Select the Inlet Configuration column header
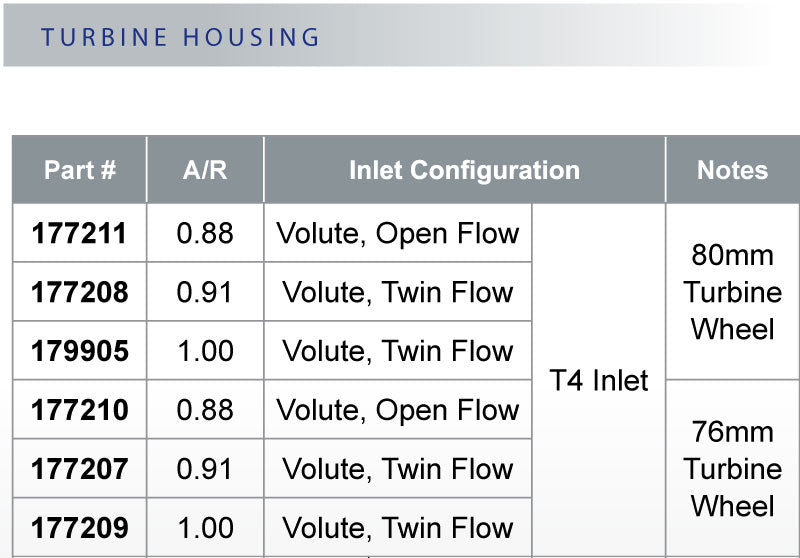Screen dimensions: 800x558 464,170
